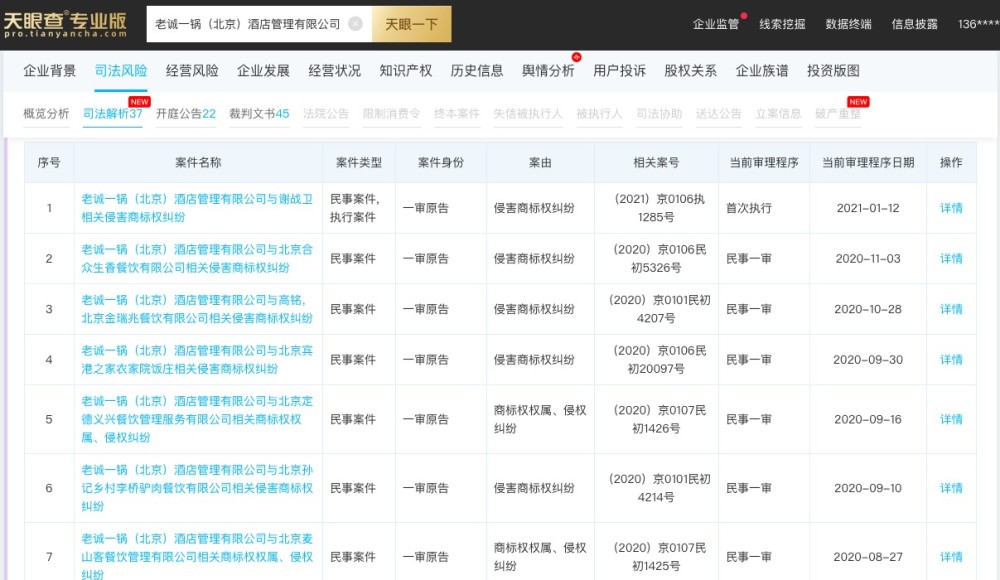Switch to the 投资版图 tab
The image size is (1000, 580).
833,71
